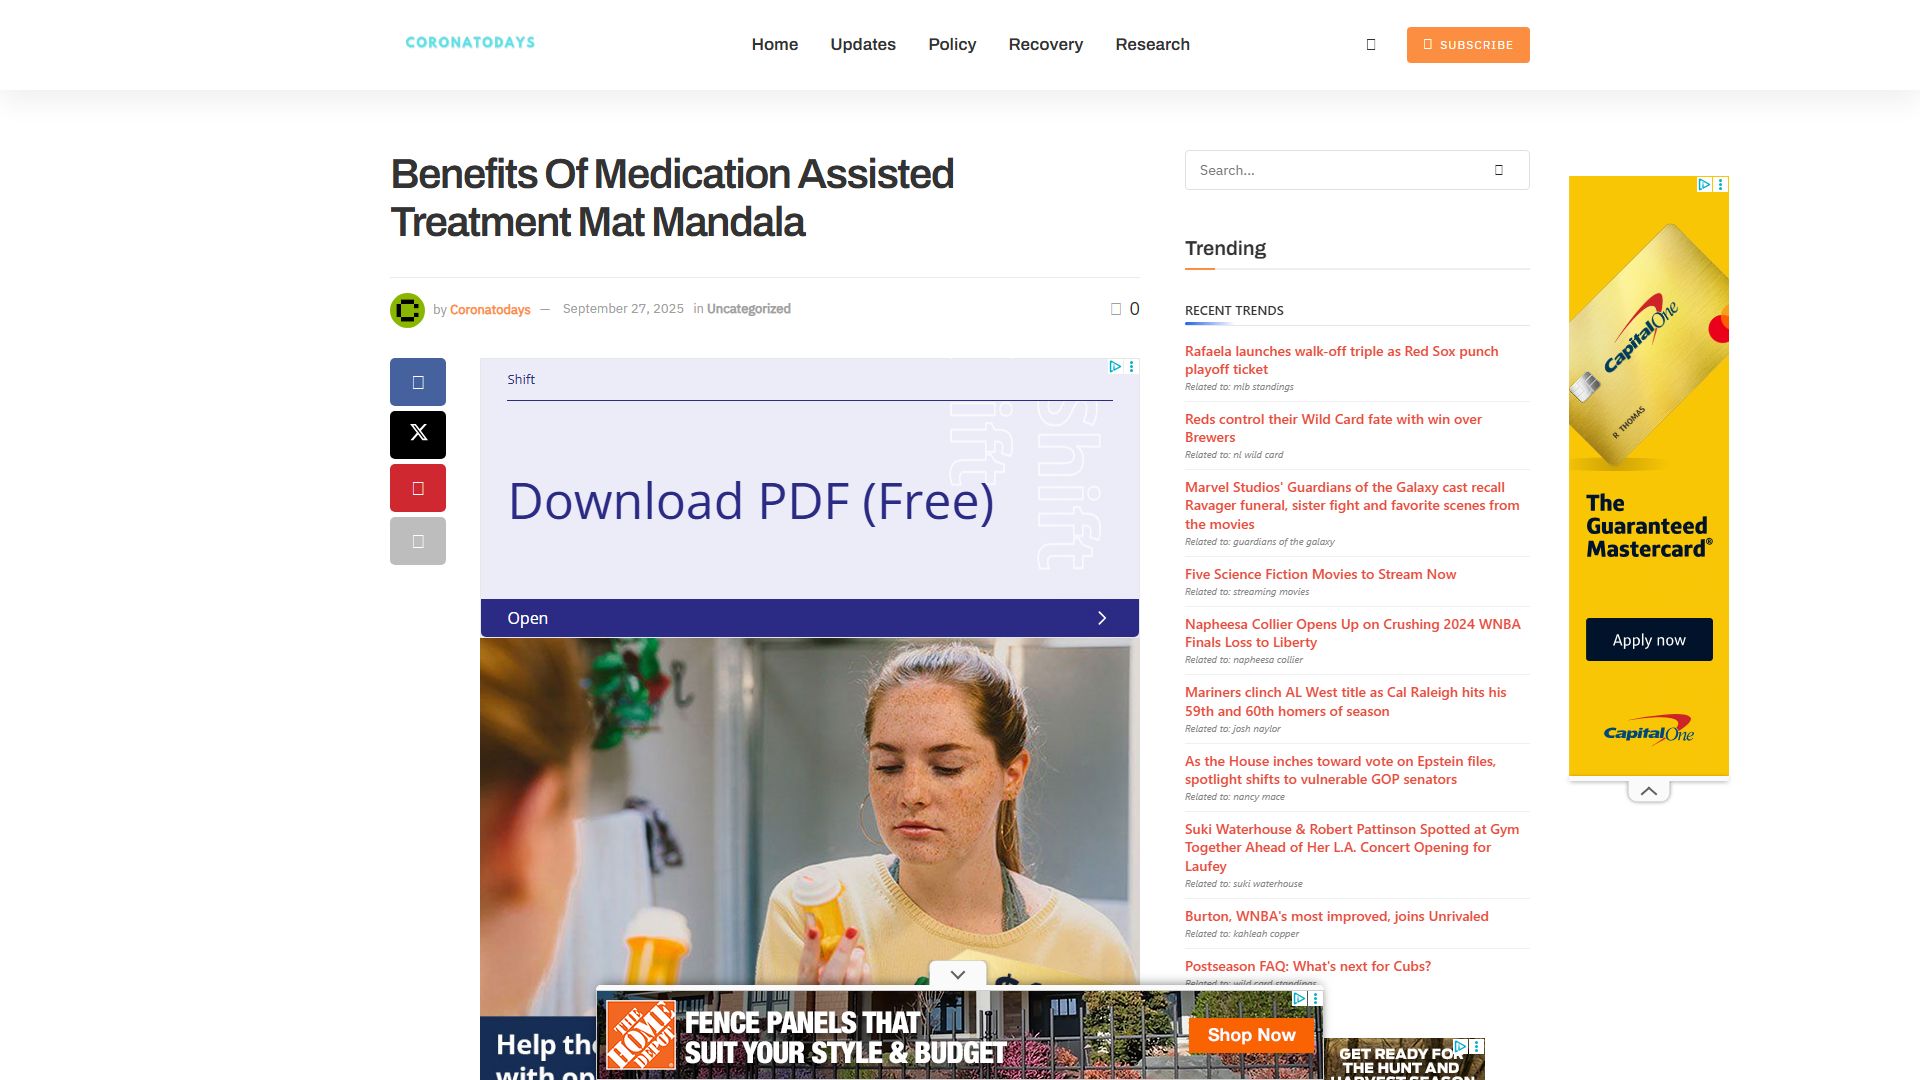Open the Coronatodays author avatar
1920x1080 pixels.
[x=407, y=310]
